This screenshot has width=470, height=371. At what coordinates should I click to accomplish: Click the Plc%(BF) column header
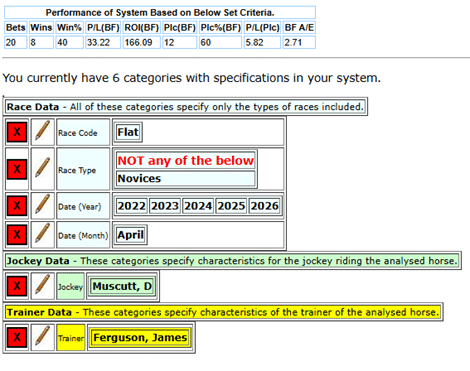pos(220,28)
